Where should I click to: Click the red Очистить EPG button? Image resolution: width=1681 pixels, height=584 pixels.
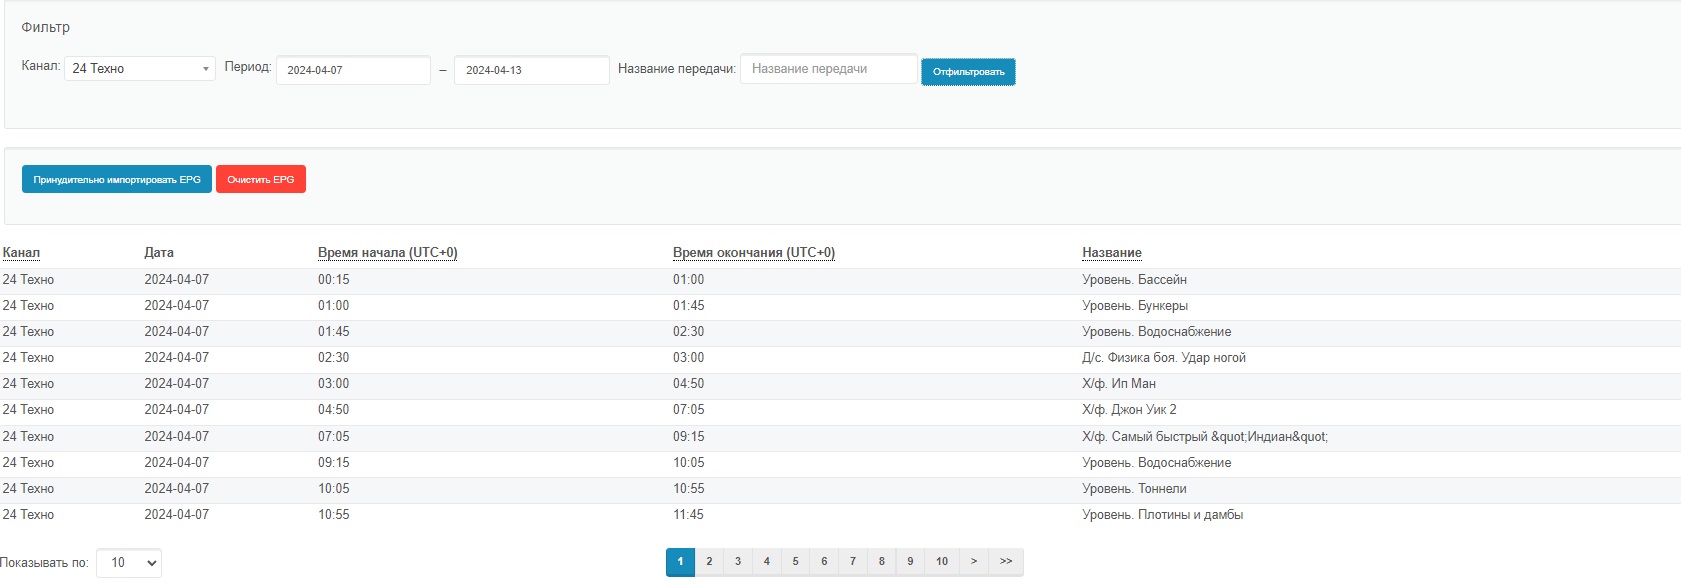(261, 179)
